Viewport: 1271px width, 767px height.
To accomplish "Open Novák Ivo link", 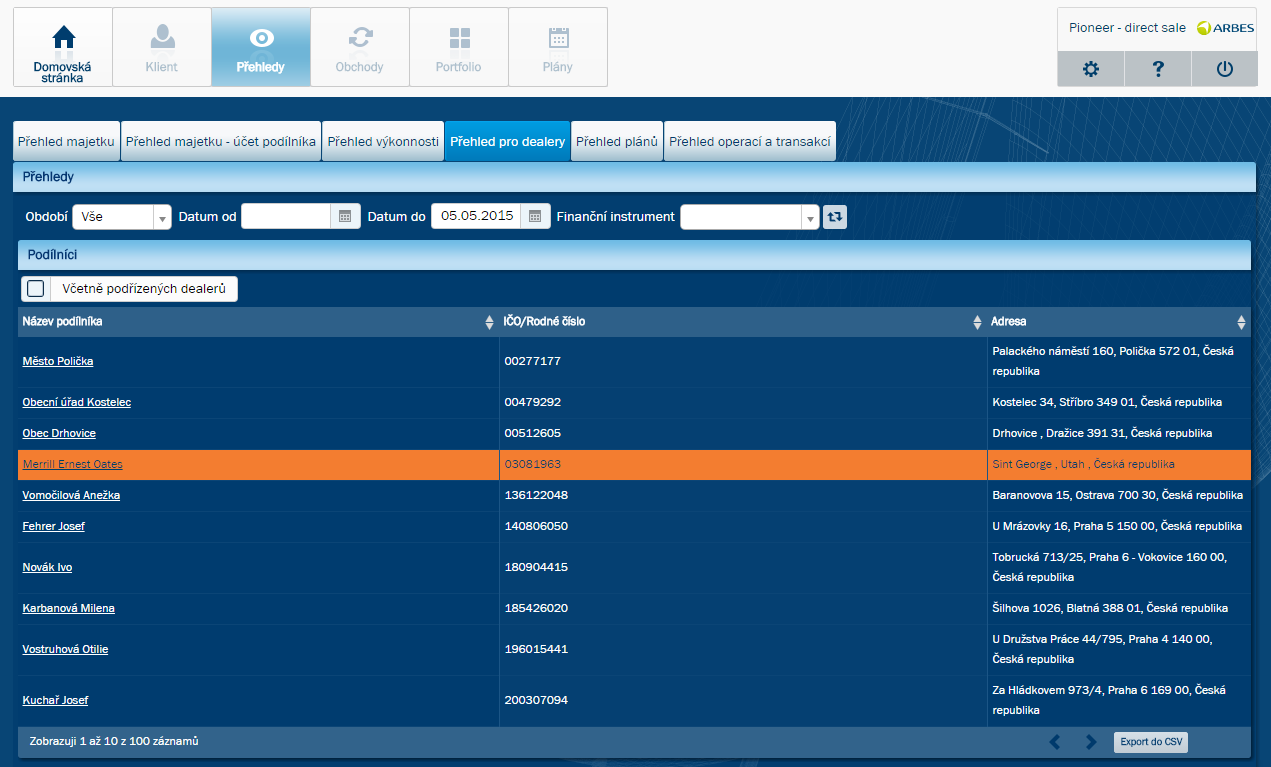I will point(47,567).
